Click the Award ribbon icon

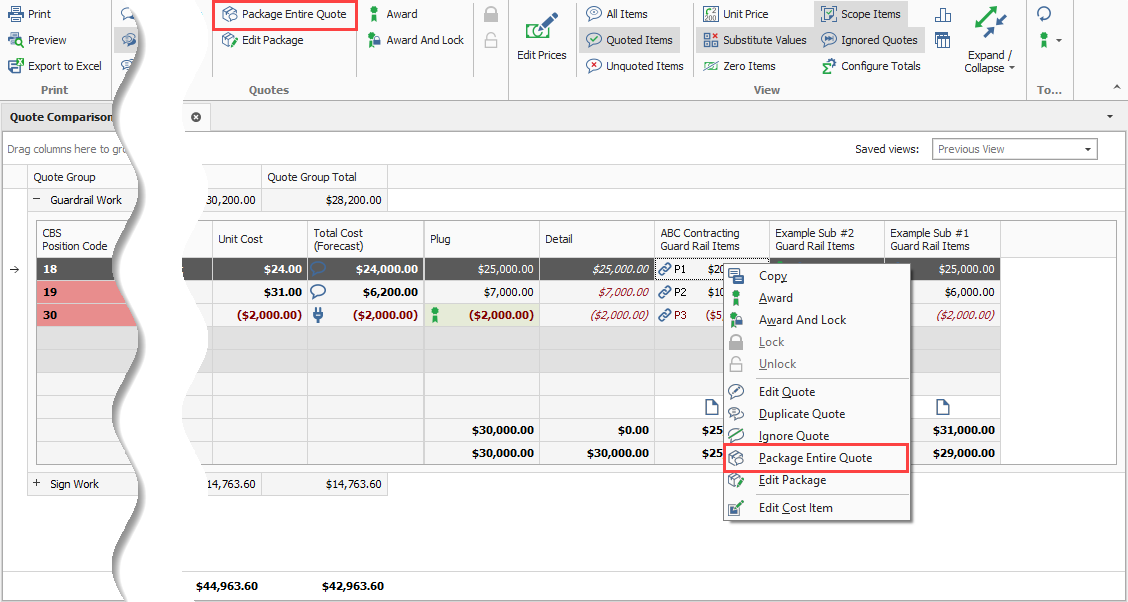click(x=373, y=14)
